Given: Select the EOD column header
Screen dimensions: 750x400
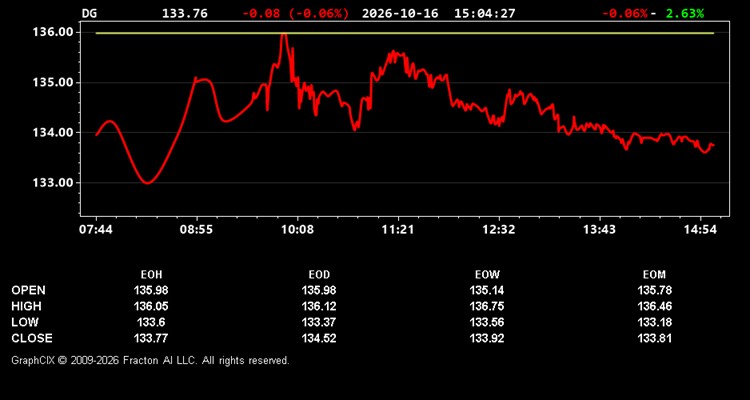Looking at the screenshot, I should (319, 275).
